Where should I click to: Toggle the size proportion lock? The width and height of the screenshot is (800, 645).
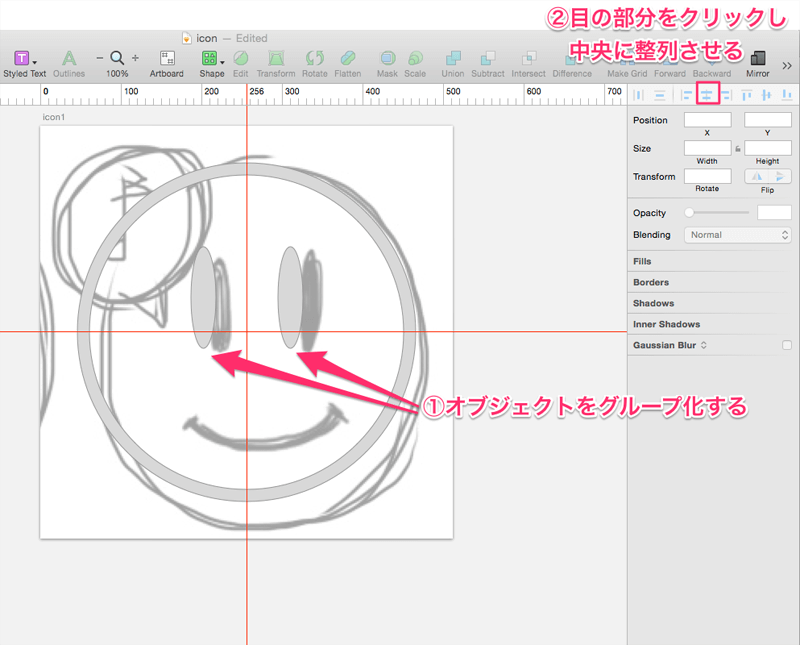[x=738, y=149]
